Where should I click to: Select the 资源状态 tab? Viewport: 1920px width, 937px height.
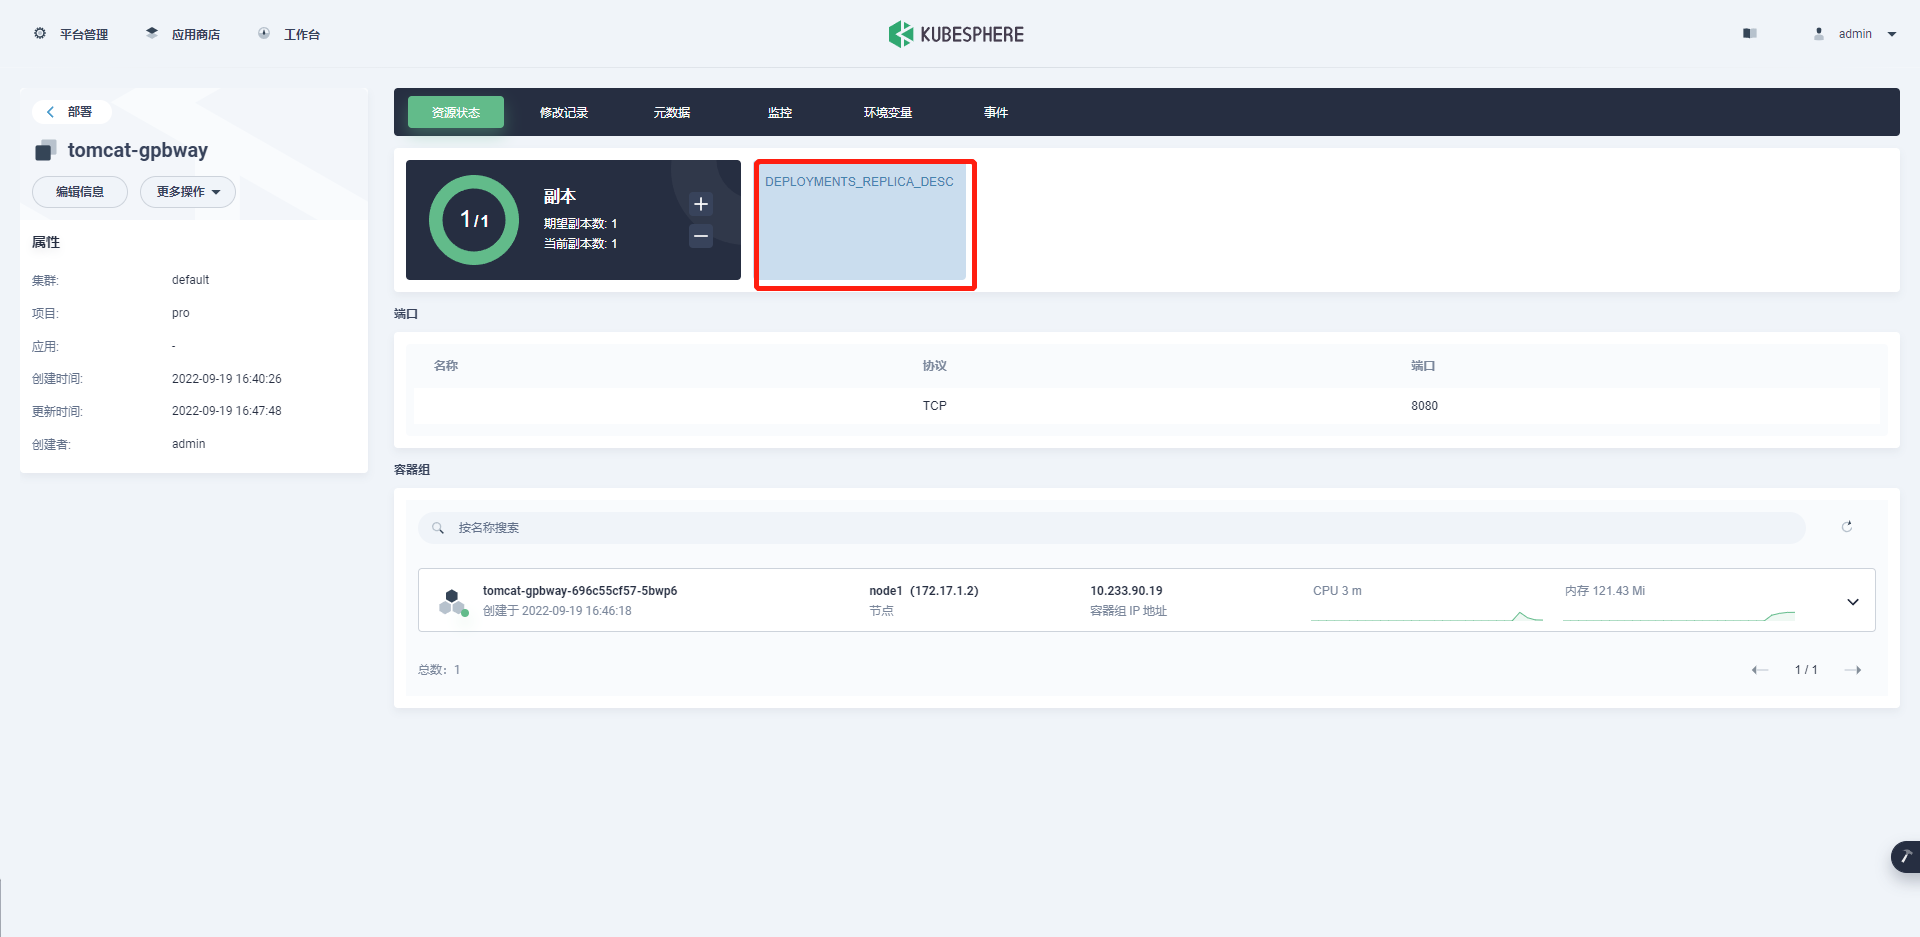[456, 112]
